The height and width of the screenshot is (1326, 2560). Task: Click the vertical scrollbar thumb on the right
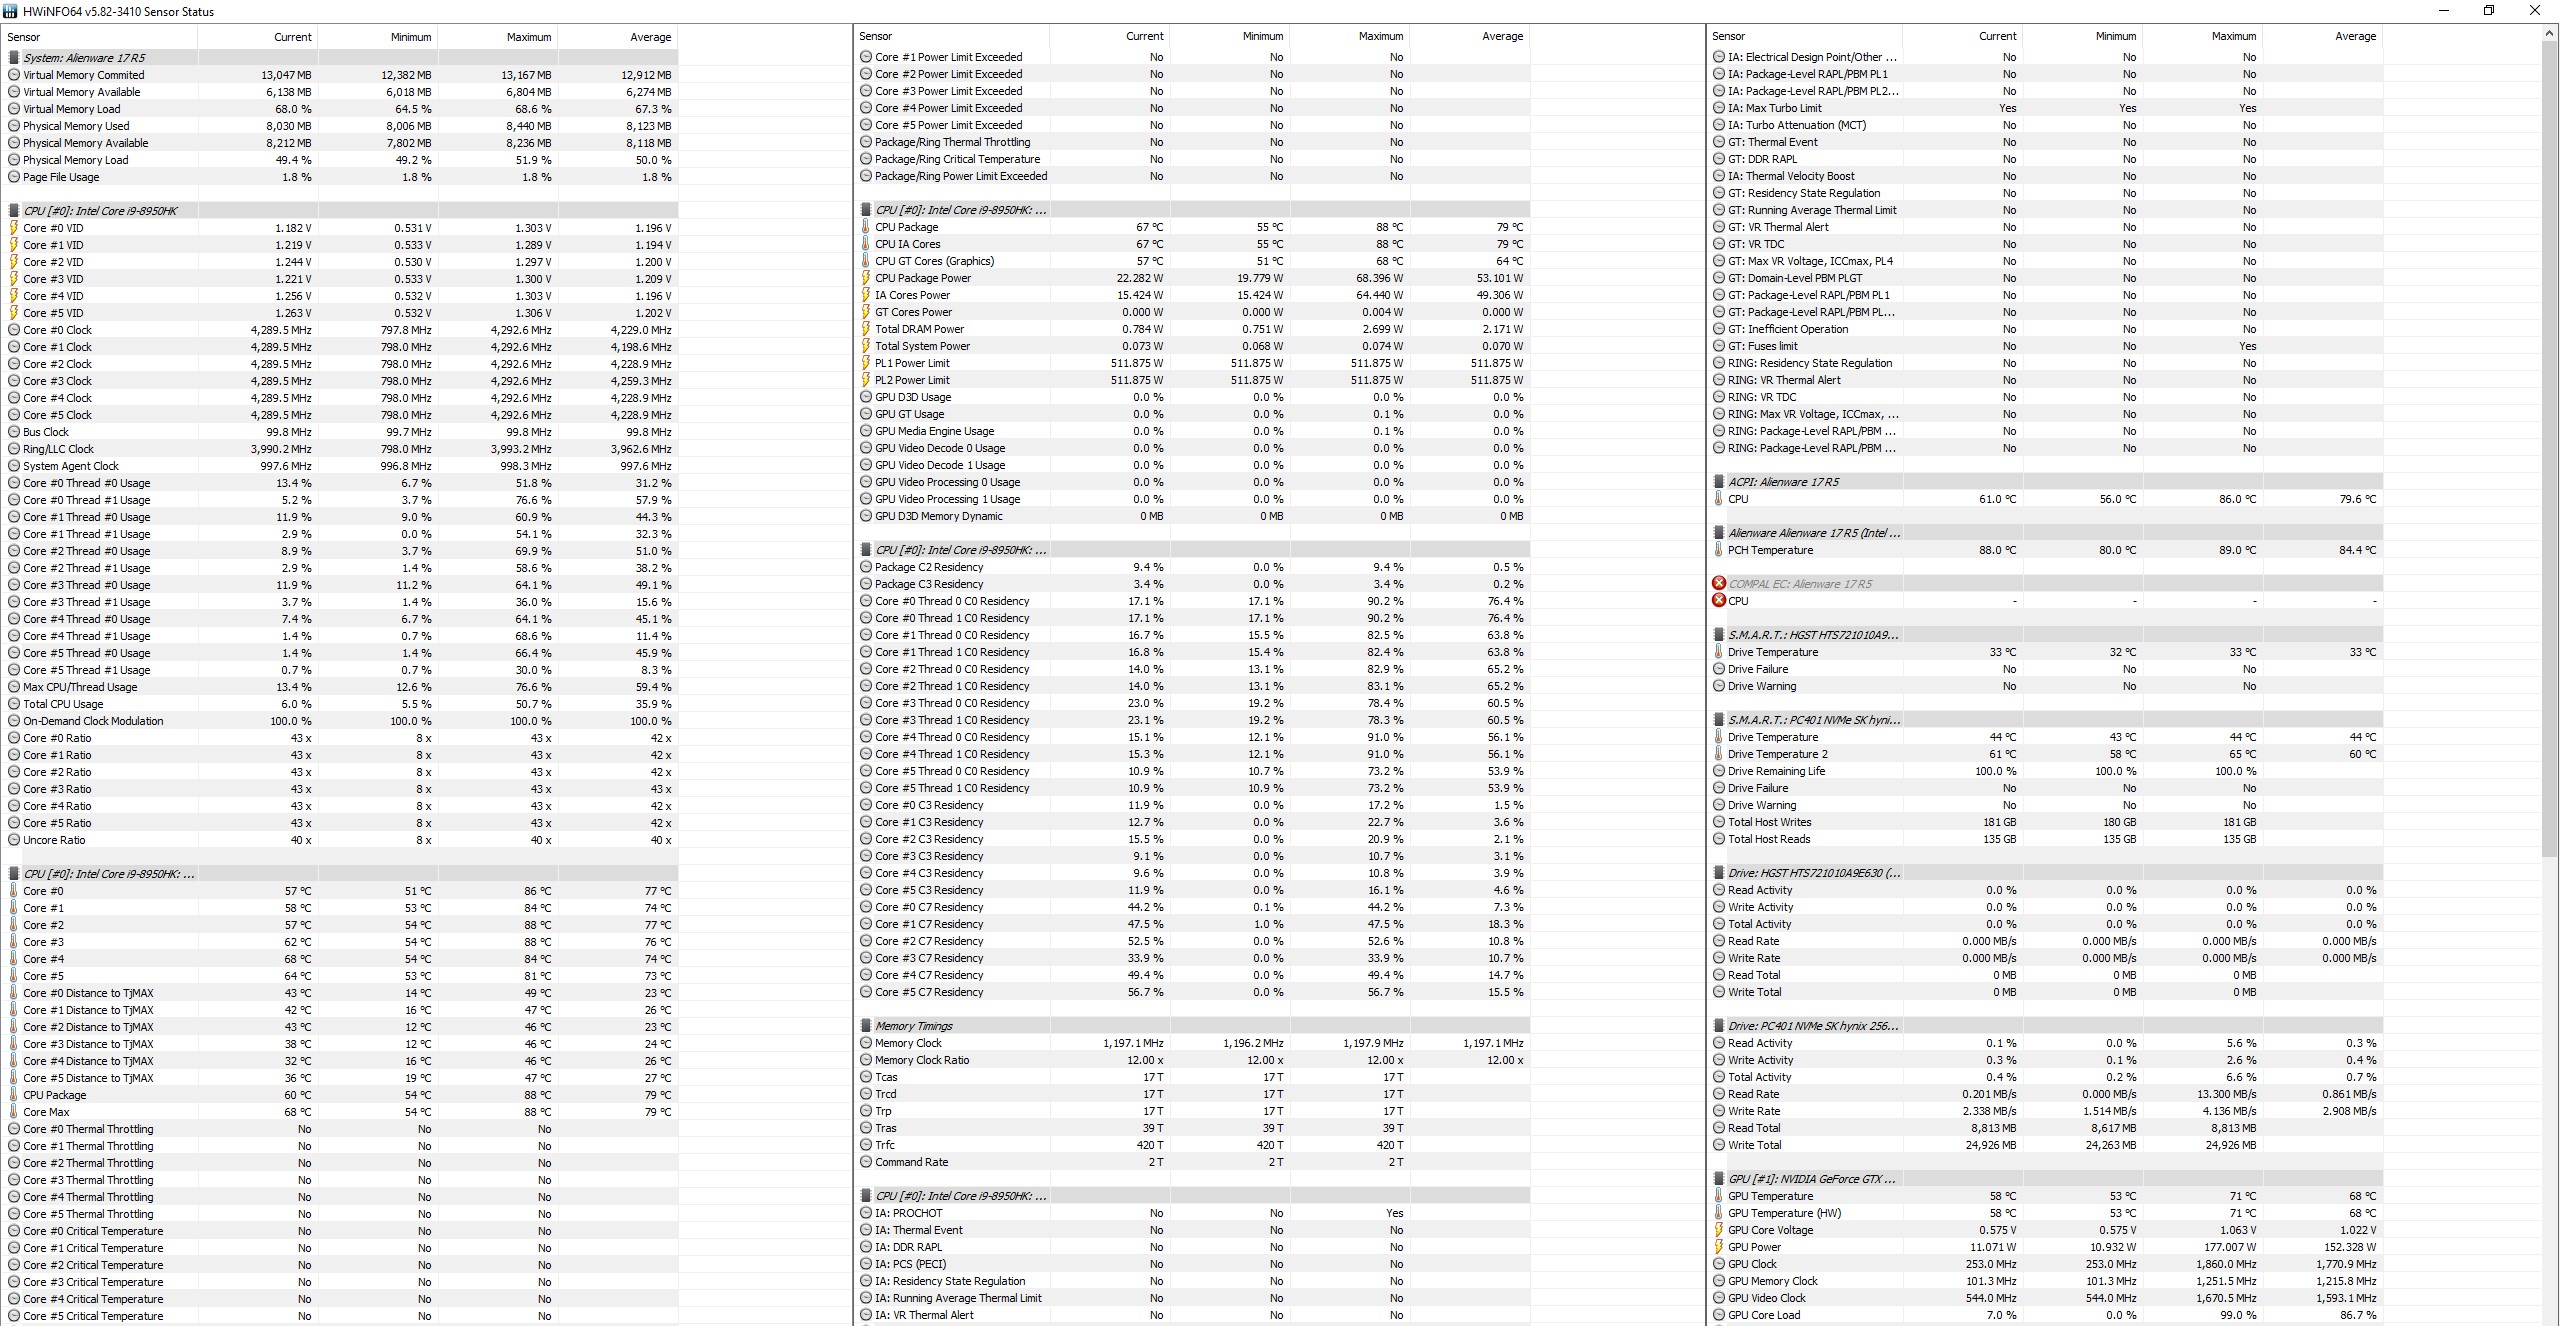[2550, 449]
